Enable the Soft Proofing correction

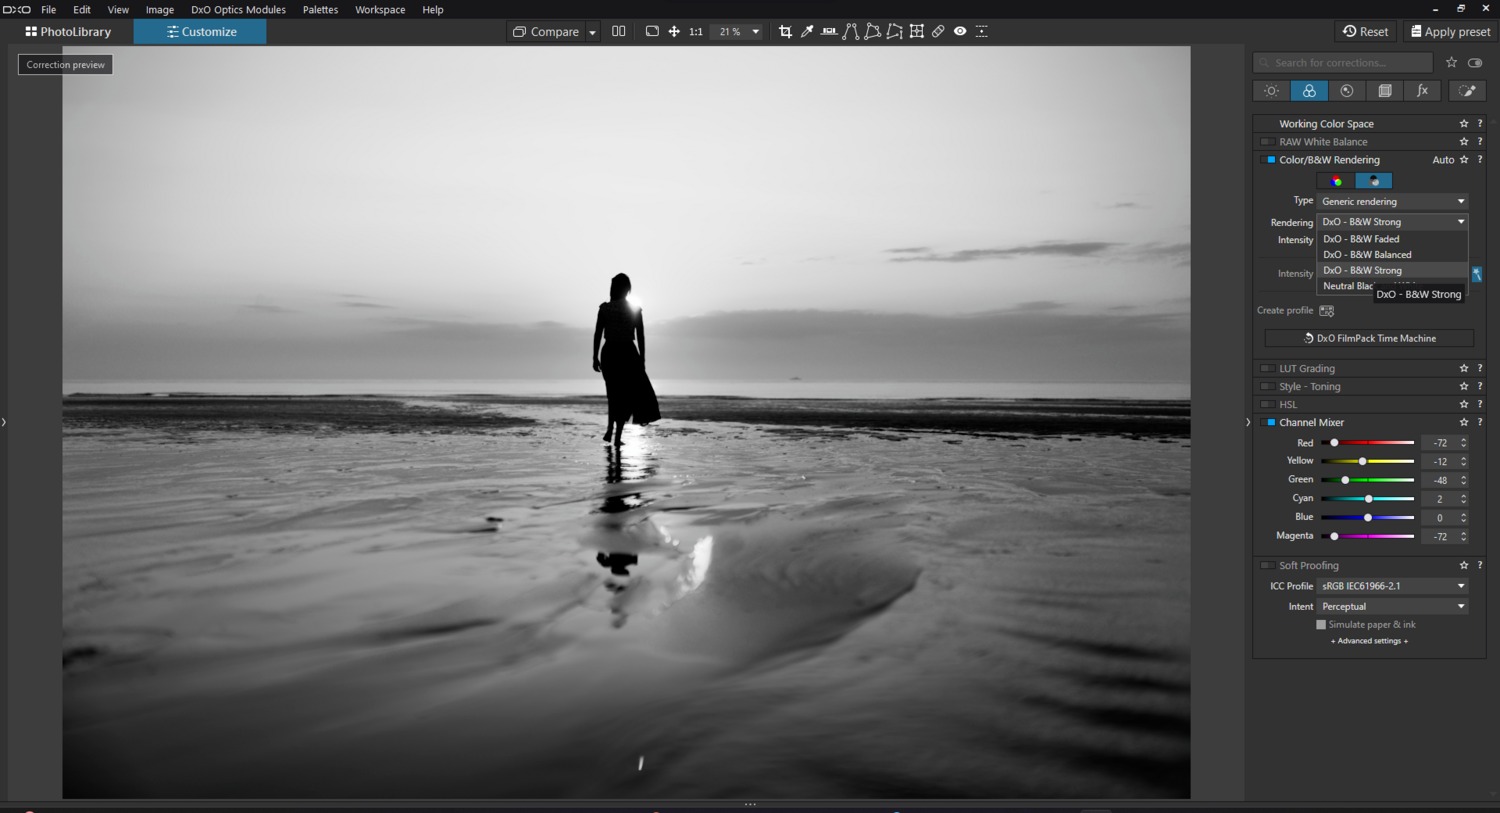1267,566
